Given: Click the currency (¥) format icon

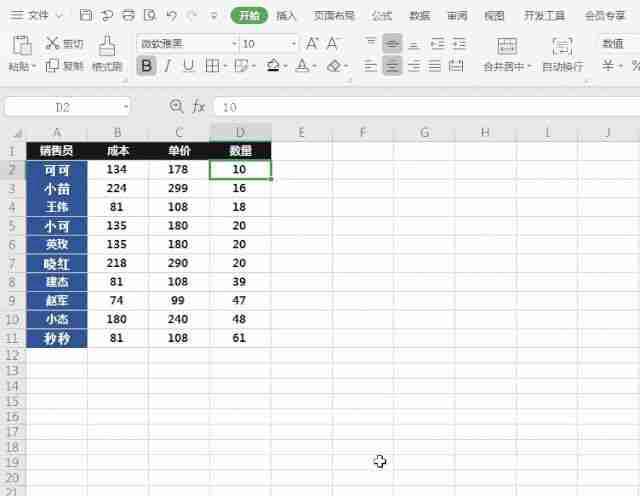Looking at the screenshot, I should 608,65.
